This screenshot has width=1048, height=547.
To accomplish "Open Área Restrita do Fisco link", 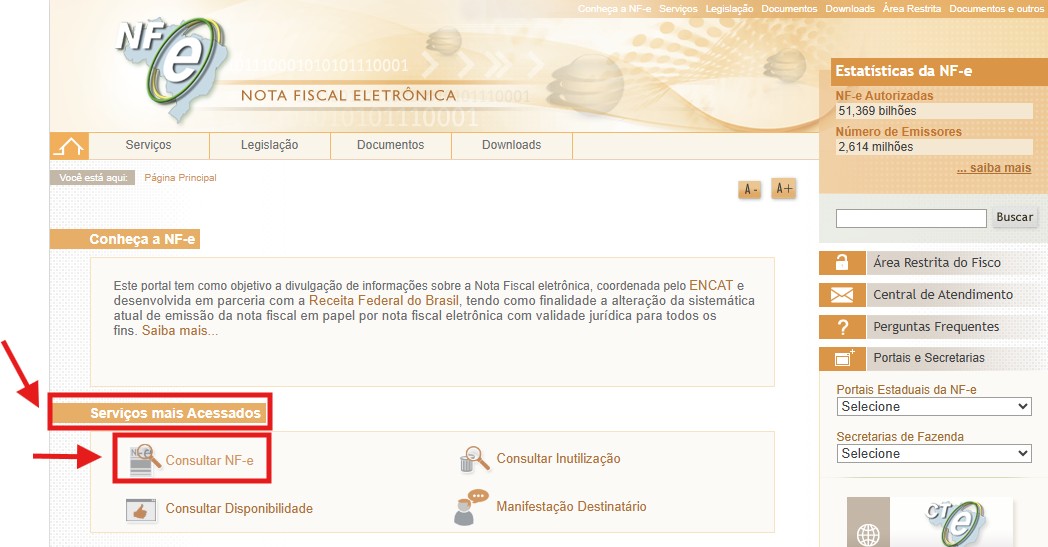I will coord(937,263).
